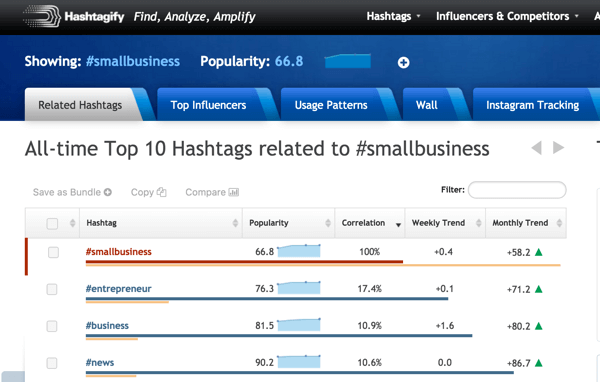Screen dimensions: 600x382
Task: Open the #entrepreneur hashtag link
Action: [119, 289]
